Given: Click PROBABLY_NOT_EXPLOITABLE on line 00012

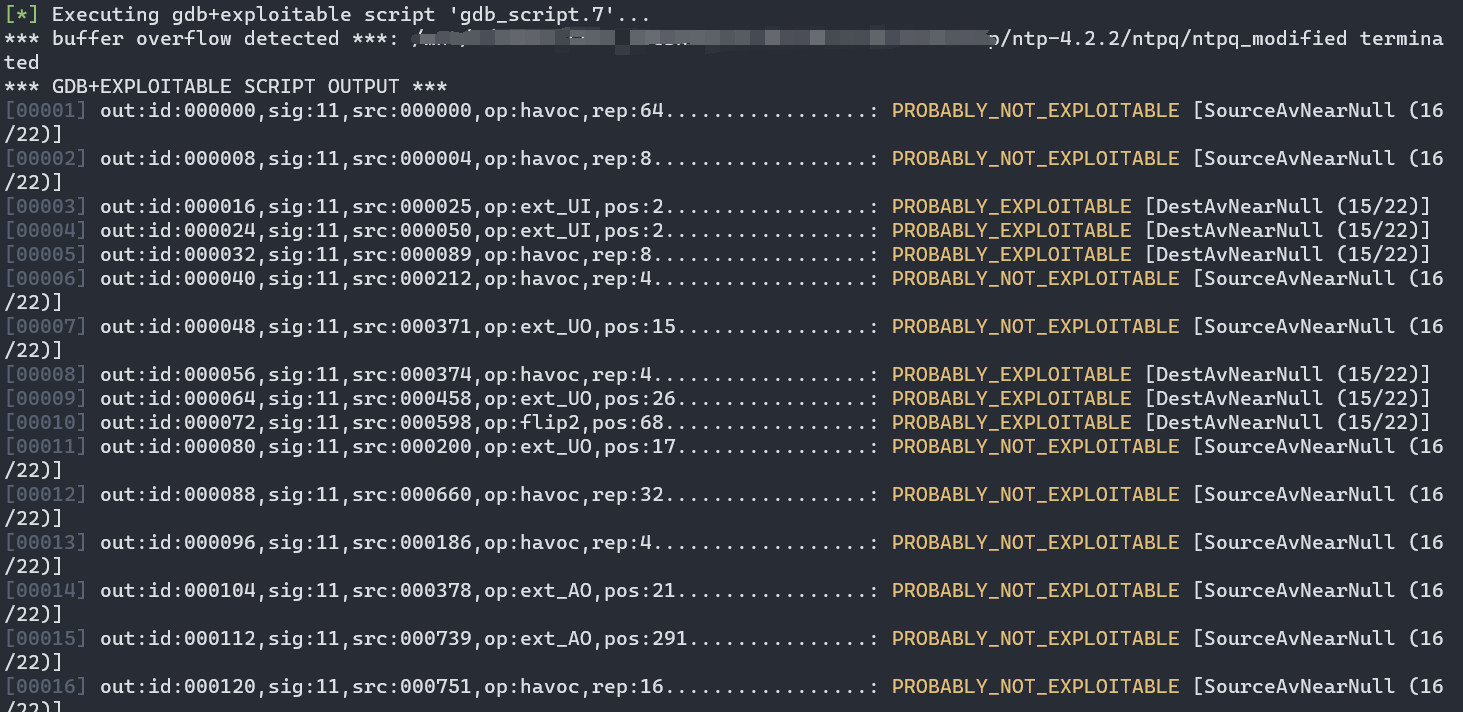Looking at the screenshot, I should [1036, 495].
